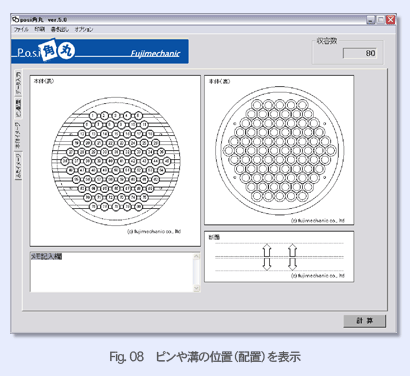Minimize the posi window
Screen dimensions: 410x376
pyautogui.click(x=371, y=20)
